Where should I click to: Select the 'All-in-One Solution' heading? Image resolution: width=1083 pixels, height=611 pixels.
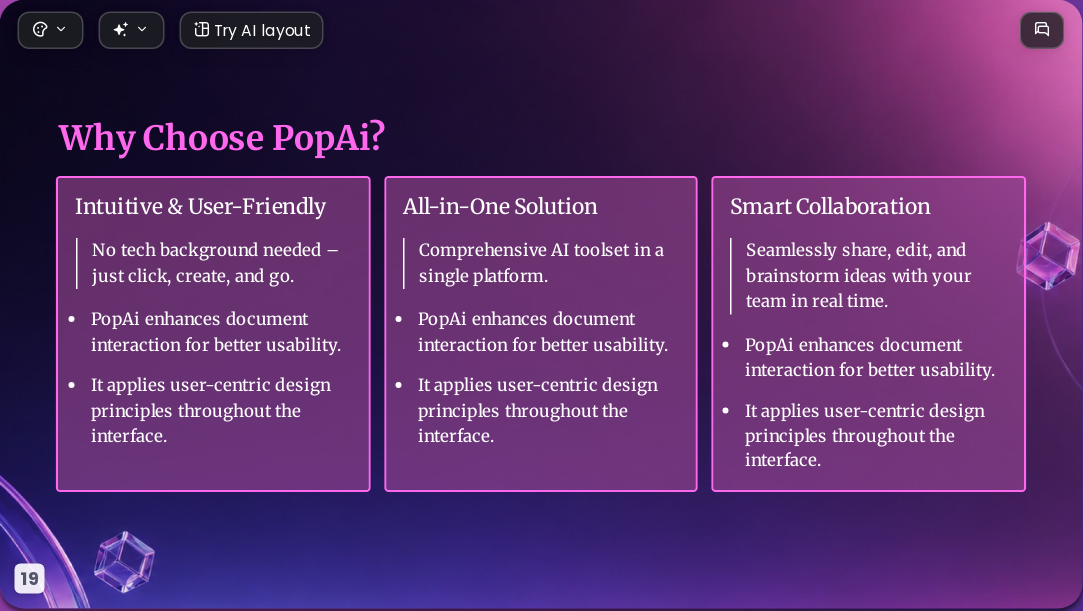500,206
